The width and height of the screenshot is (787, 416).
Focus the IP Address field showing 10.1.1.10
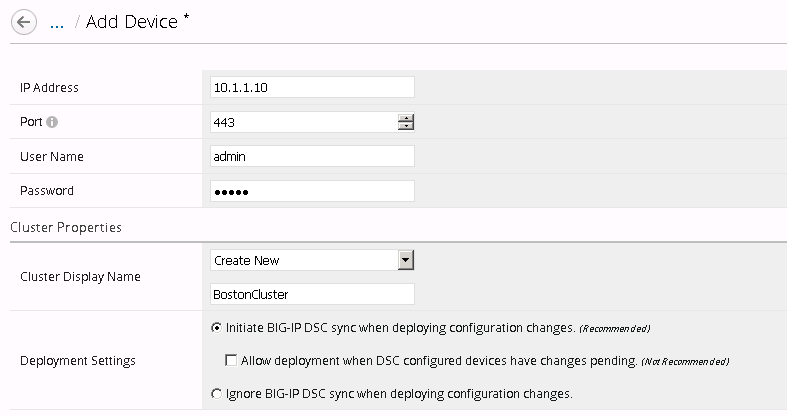pos(312,87)
